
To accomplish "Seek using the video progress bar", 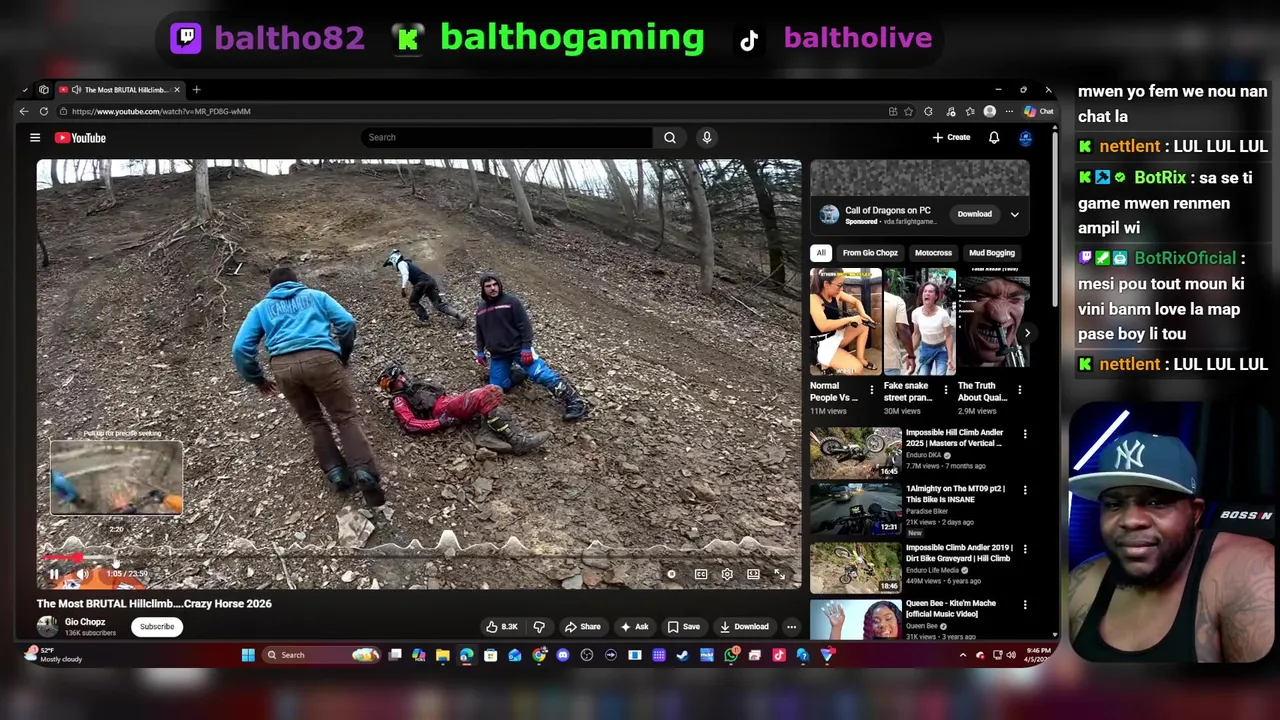I will click(419, 559).
